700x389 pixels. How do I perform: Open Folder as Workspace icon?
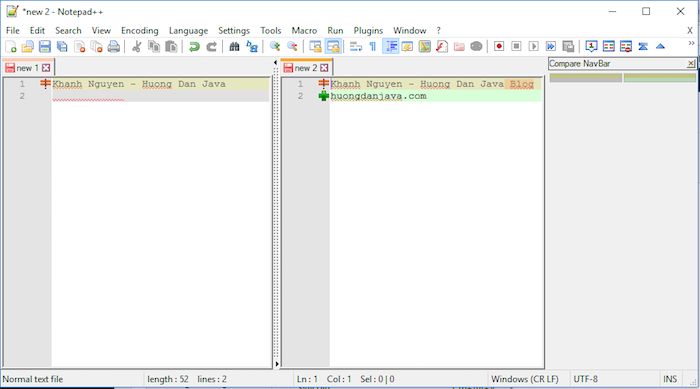(459, 46)
